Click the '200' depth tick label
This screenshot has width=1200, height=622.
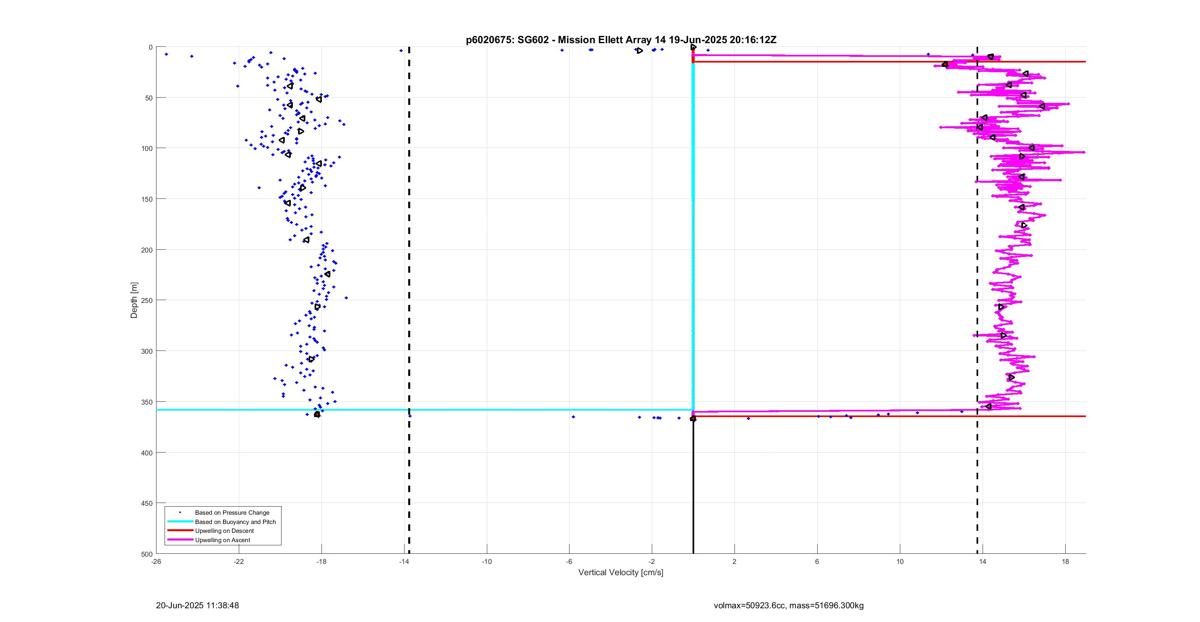(x=146, y=250)
